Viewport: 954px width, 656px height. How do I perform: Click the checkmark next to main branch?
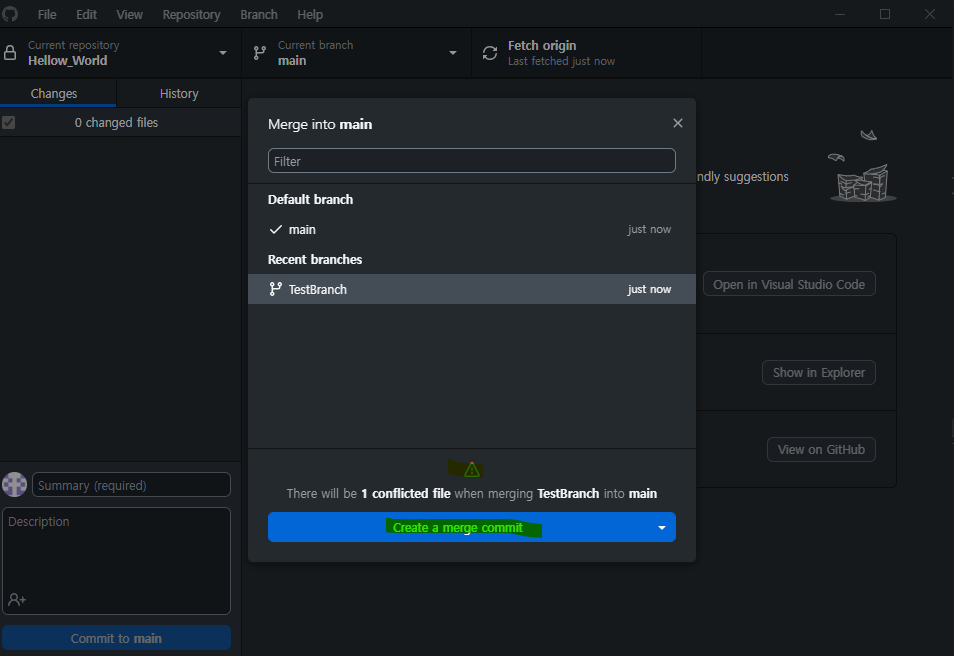click(276, 229)
